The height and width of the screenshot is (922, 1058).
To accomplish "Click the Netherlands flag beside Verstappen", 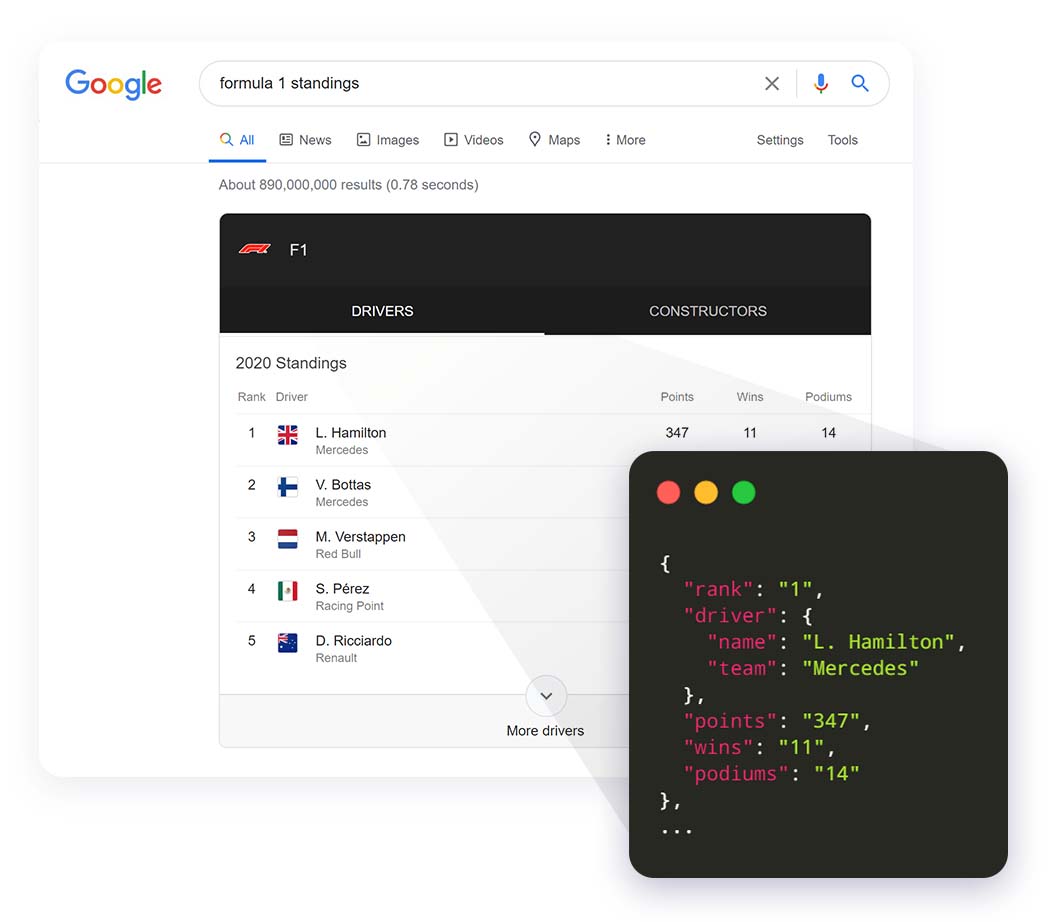I will coord(288,538).
